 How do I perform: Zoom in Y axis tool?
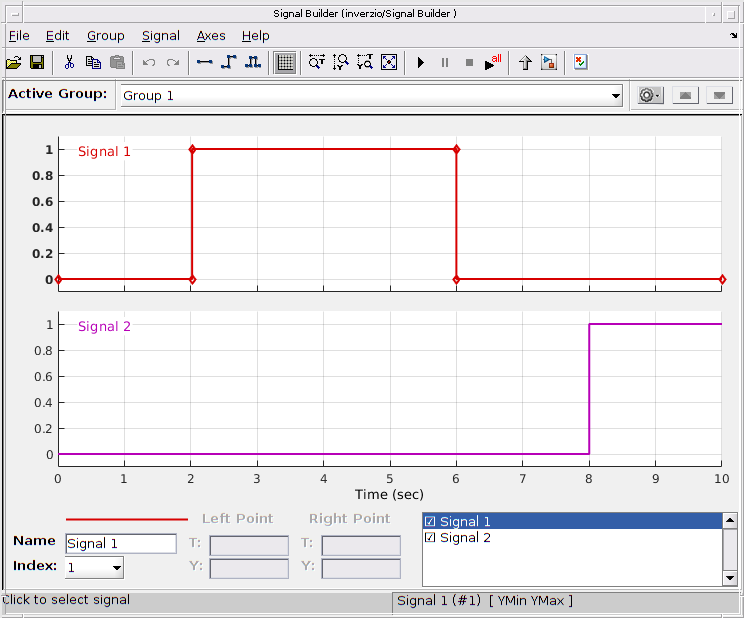pyautogui.click(x=341, y=63)
